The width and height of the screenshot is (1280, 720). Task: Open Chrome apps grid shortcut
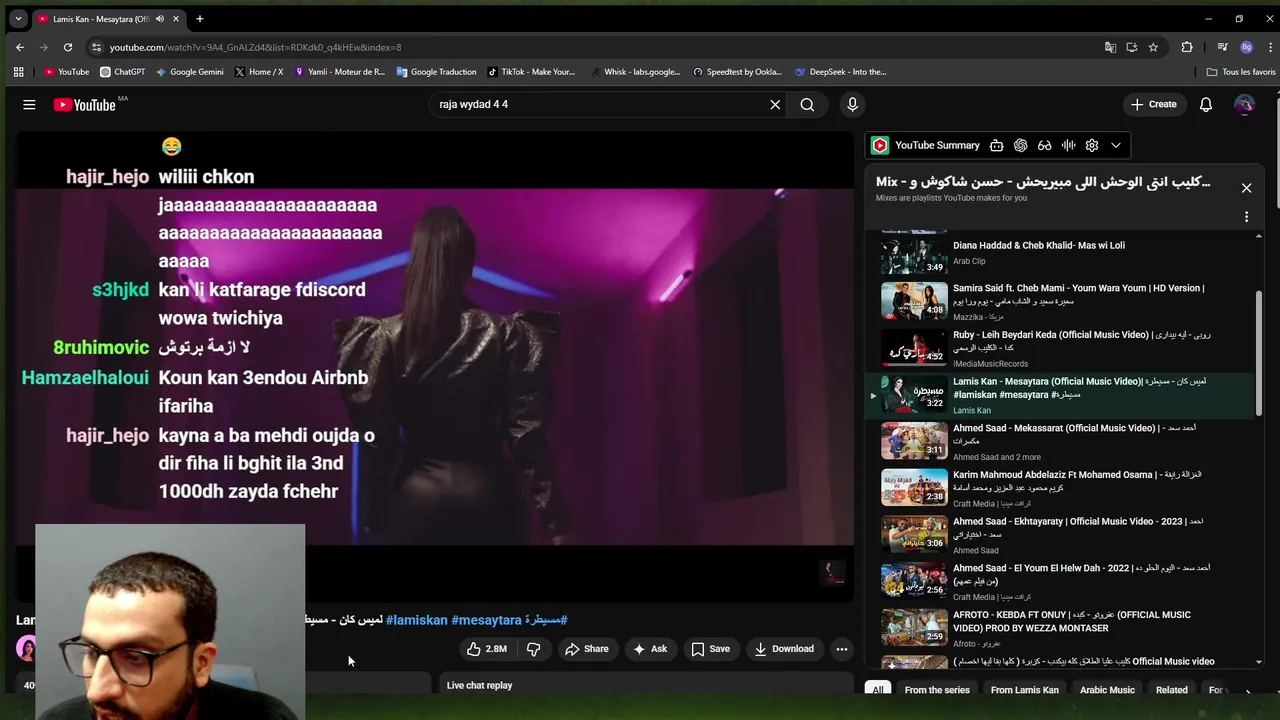(18, 72)
